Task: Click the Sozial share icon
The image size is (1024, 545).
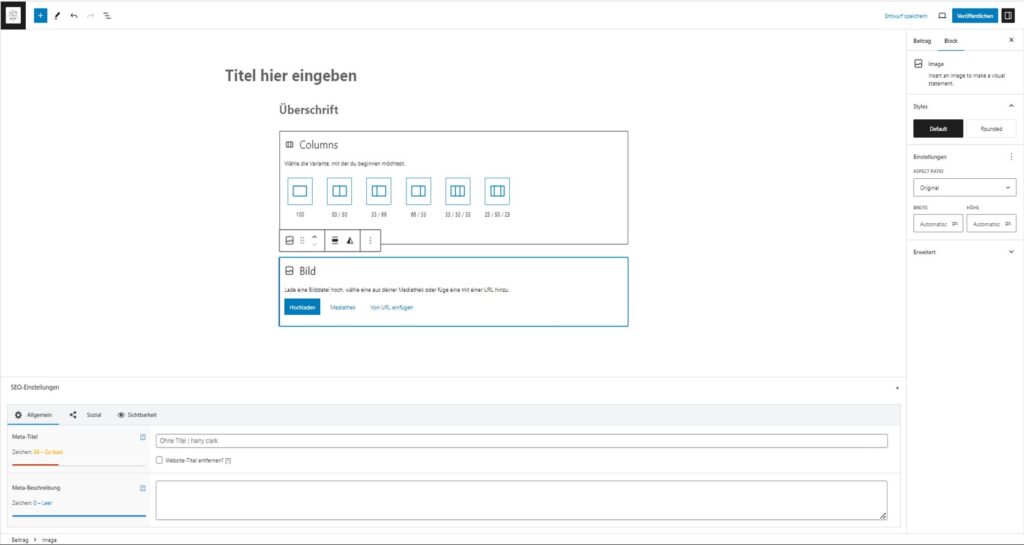Action: tap(73, 415)
